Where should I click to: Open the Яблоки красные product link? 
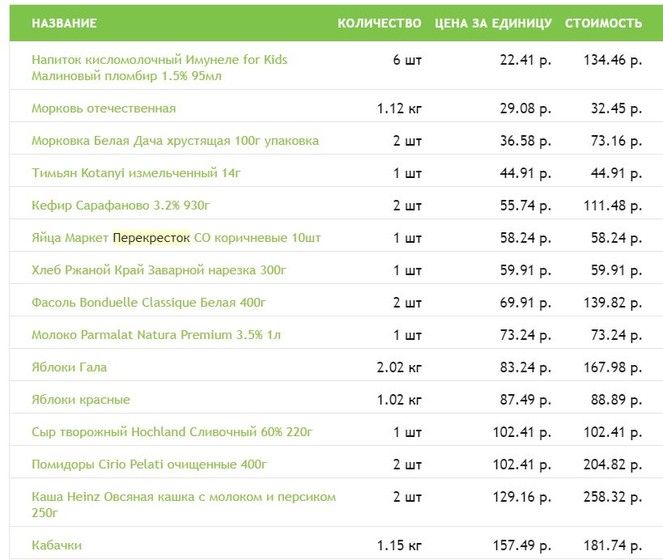tap(81, 399)
